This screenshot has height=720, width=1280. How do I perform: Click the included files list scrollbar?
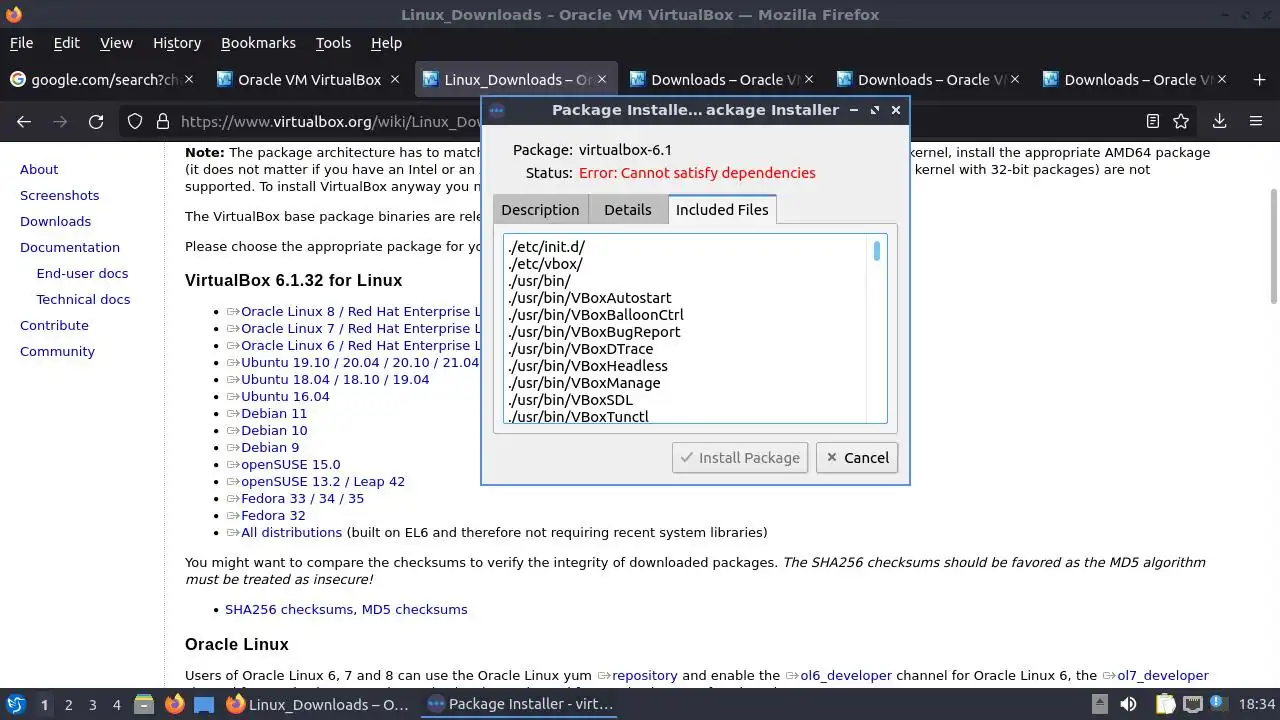(877, 250)
